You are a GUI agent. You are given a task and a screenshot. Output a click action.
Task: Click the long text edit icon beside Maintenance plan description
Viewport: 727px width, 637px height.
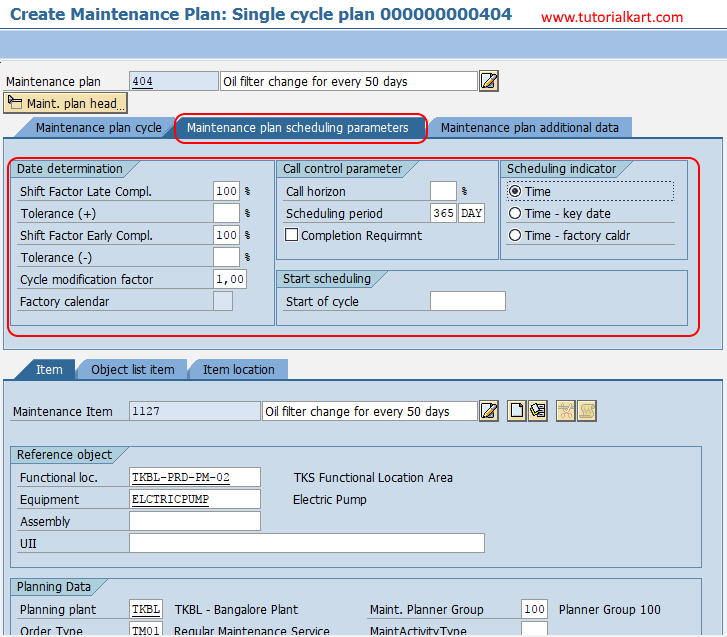[x=489, y=81]
